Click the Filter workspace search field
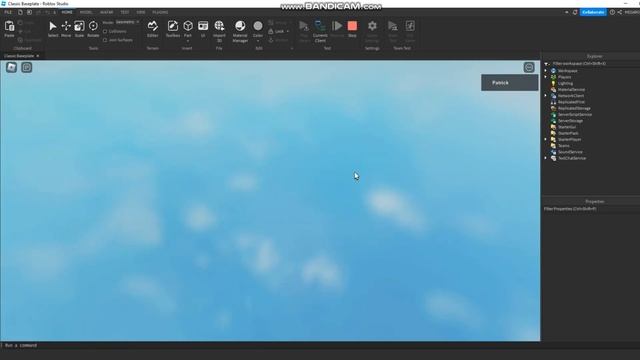 pos(594,64)
